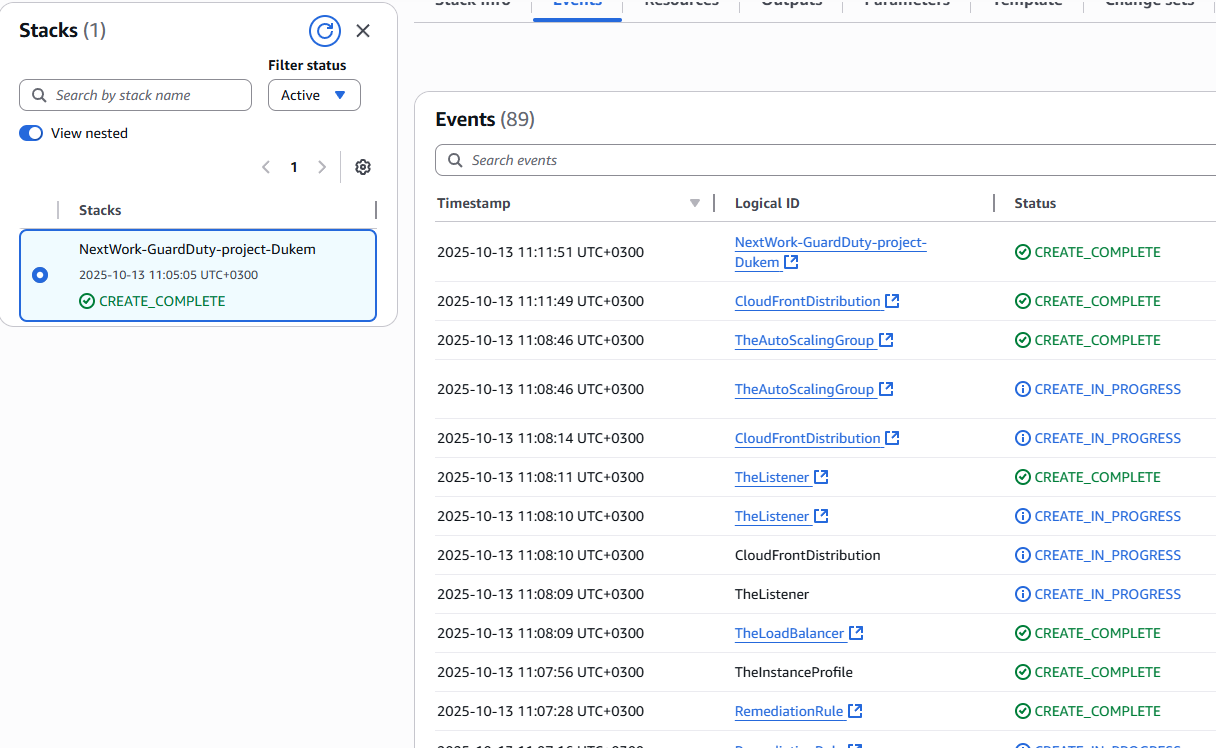The image size is (1216, 748).
Task: Switch to the Resources tab
Action: [x=680, y=3]
